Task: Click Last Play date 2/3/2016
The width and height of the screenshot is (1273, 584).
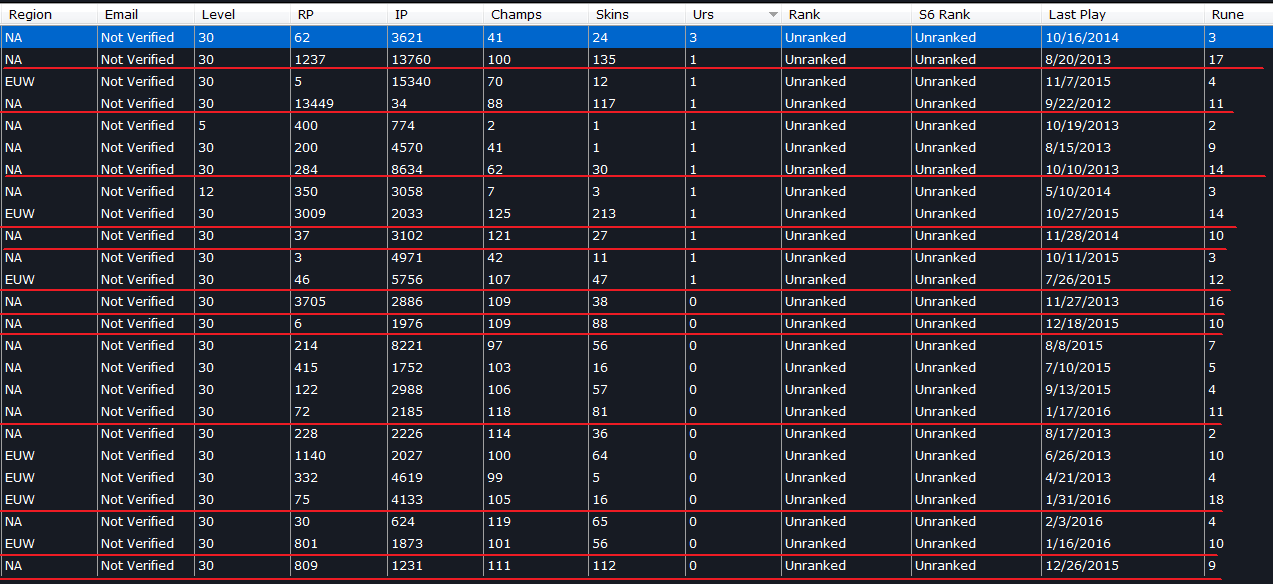Action: 1076,521
